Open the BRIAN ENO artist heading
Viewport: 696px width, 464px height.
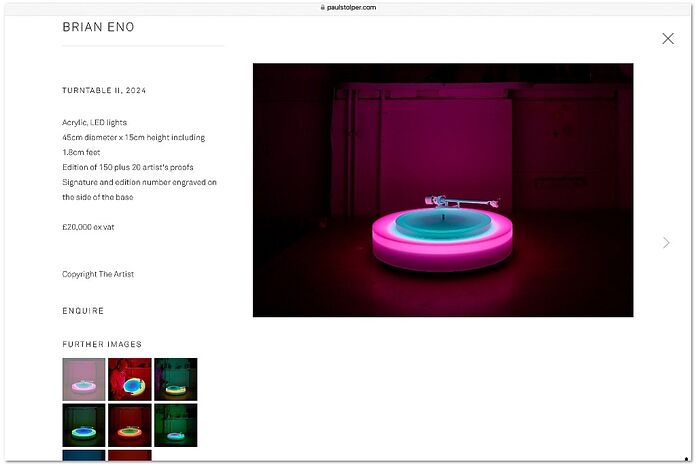tap(98, 27)
